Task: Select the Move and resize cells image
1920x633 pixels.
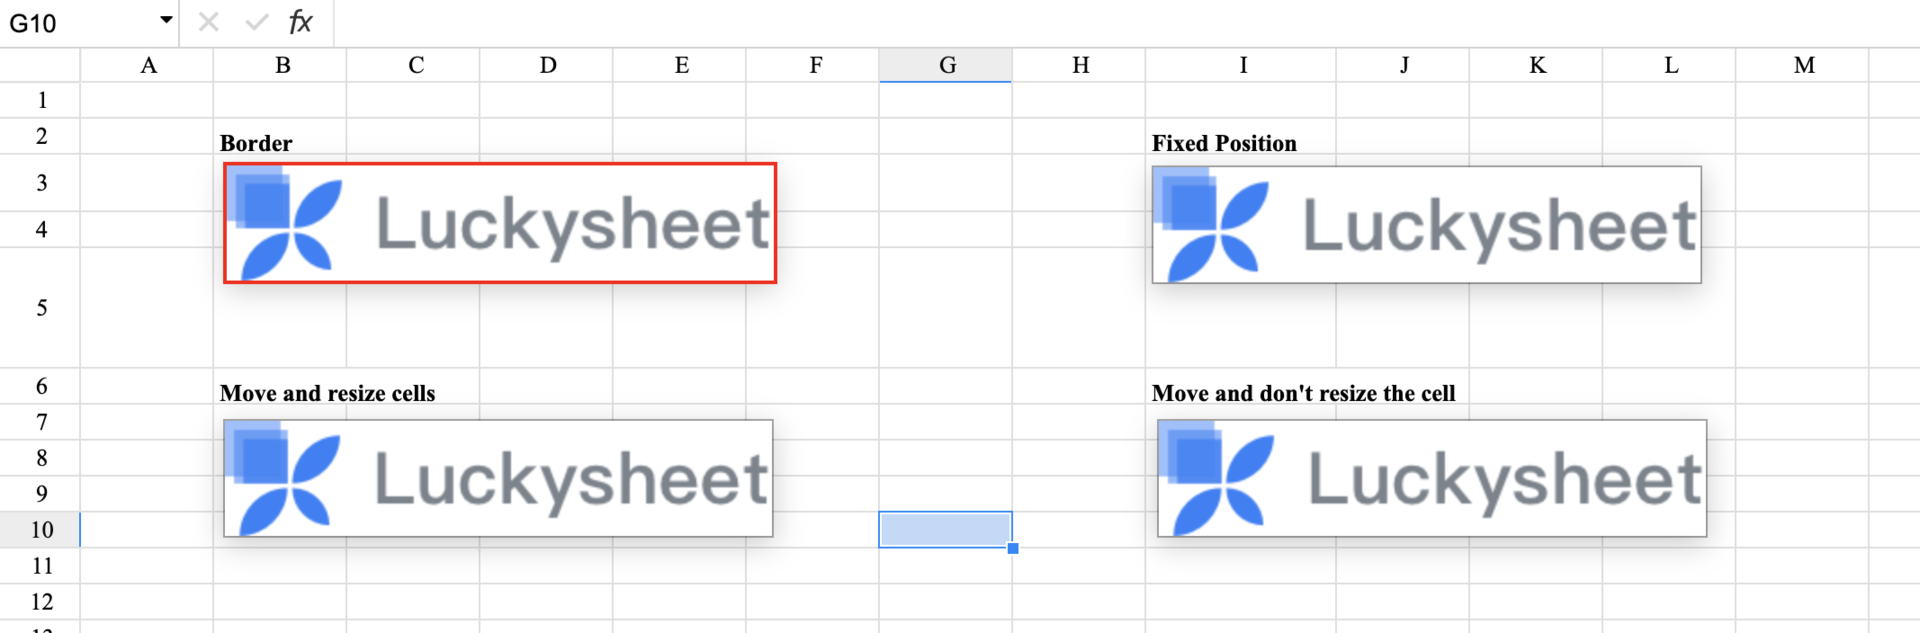Action: [x=498, y=478]
